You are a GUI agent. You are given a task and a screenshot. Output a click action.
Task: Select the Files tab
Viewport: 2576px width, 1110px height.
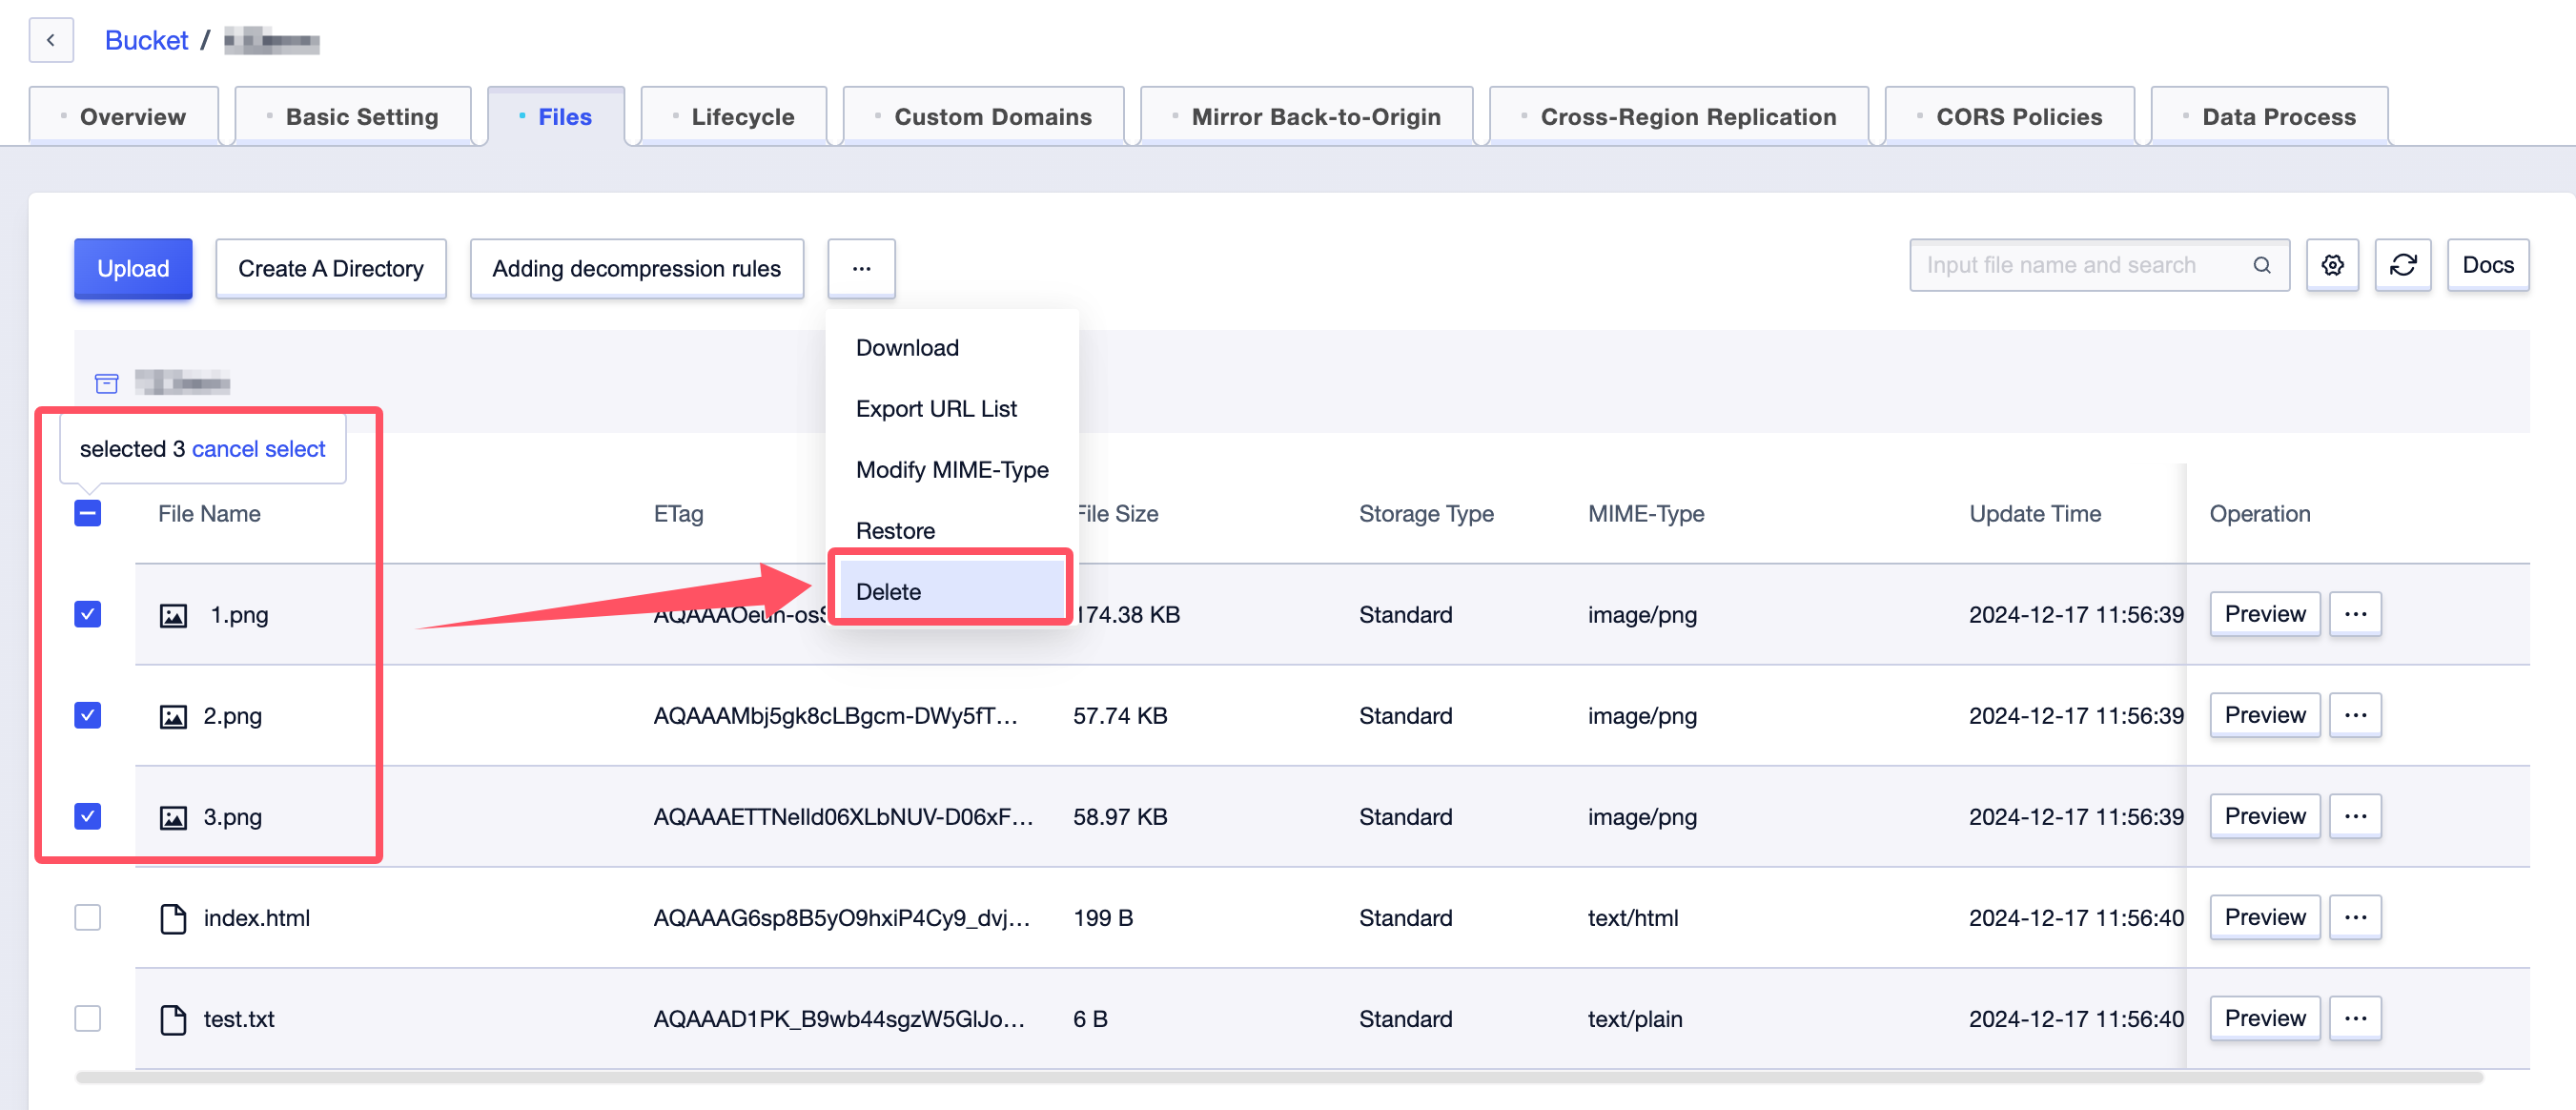(556, 116)
